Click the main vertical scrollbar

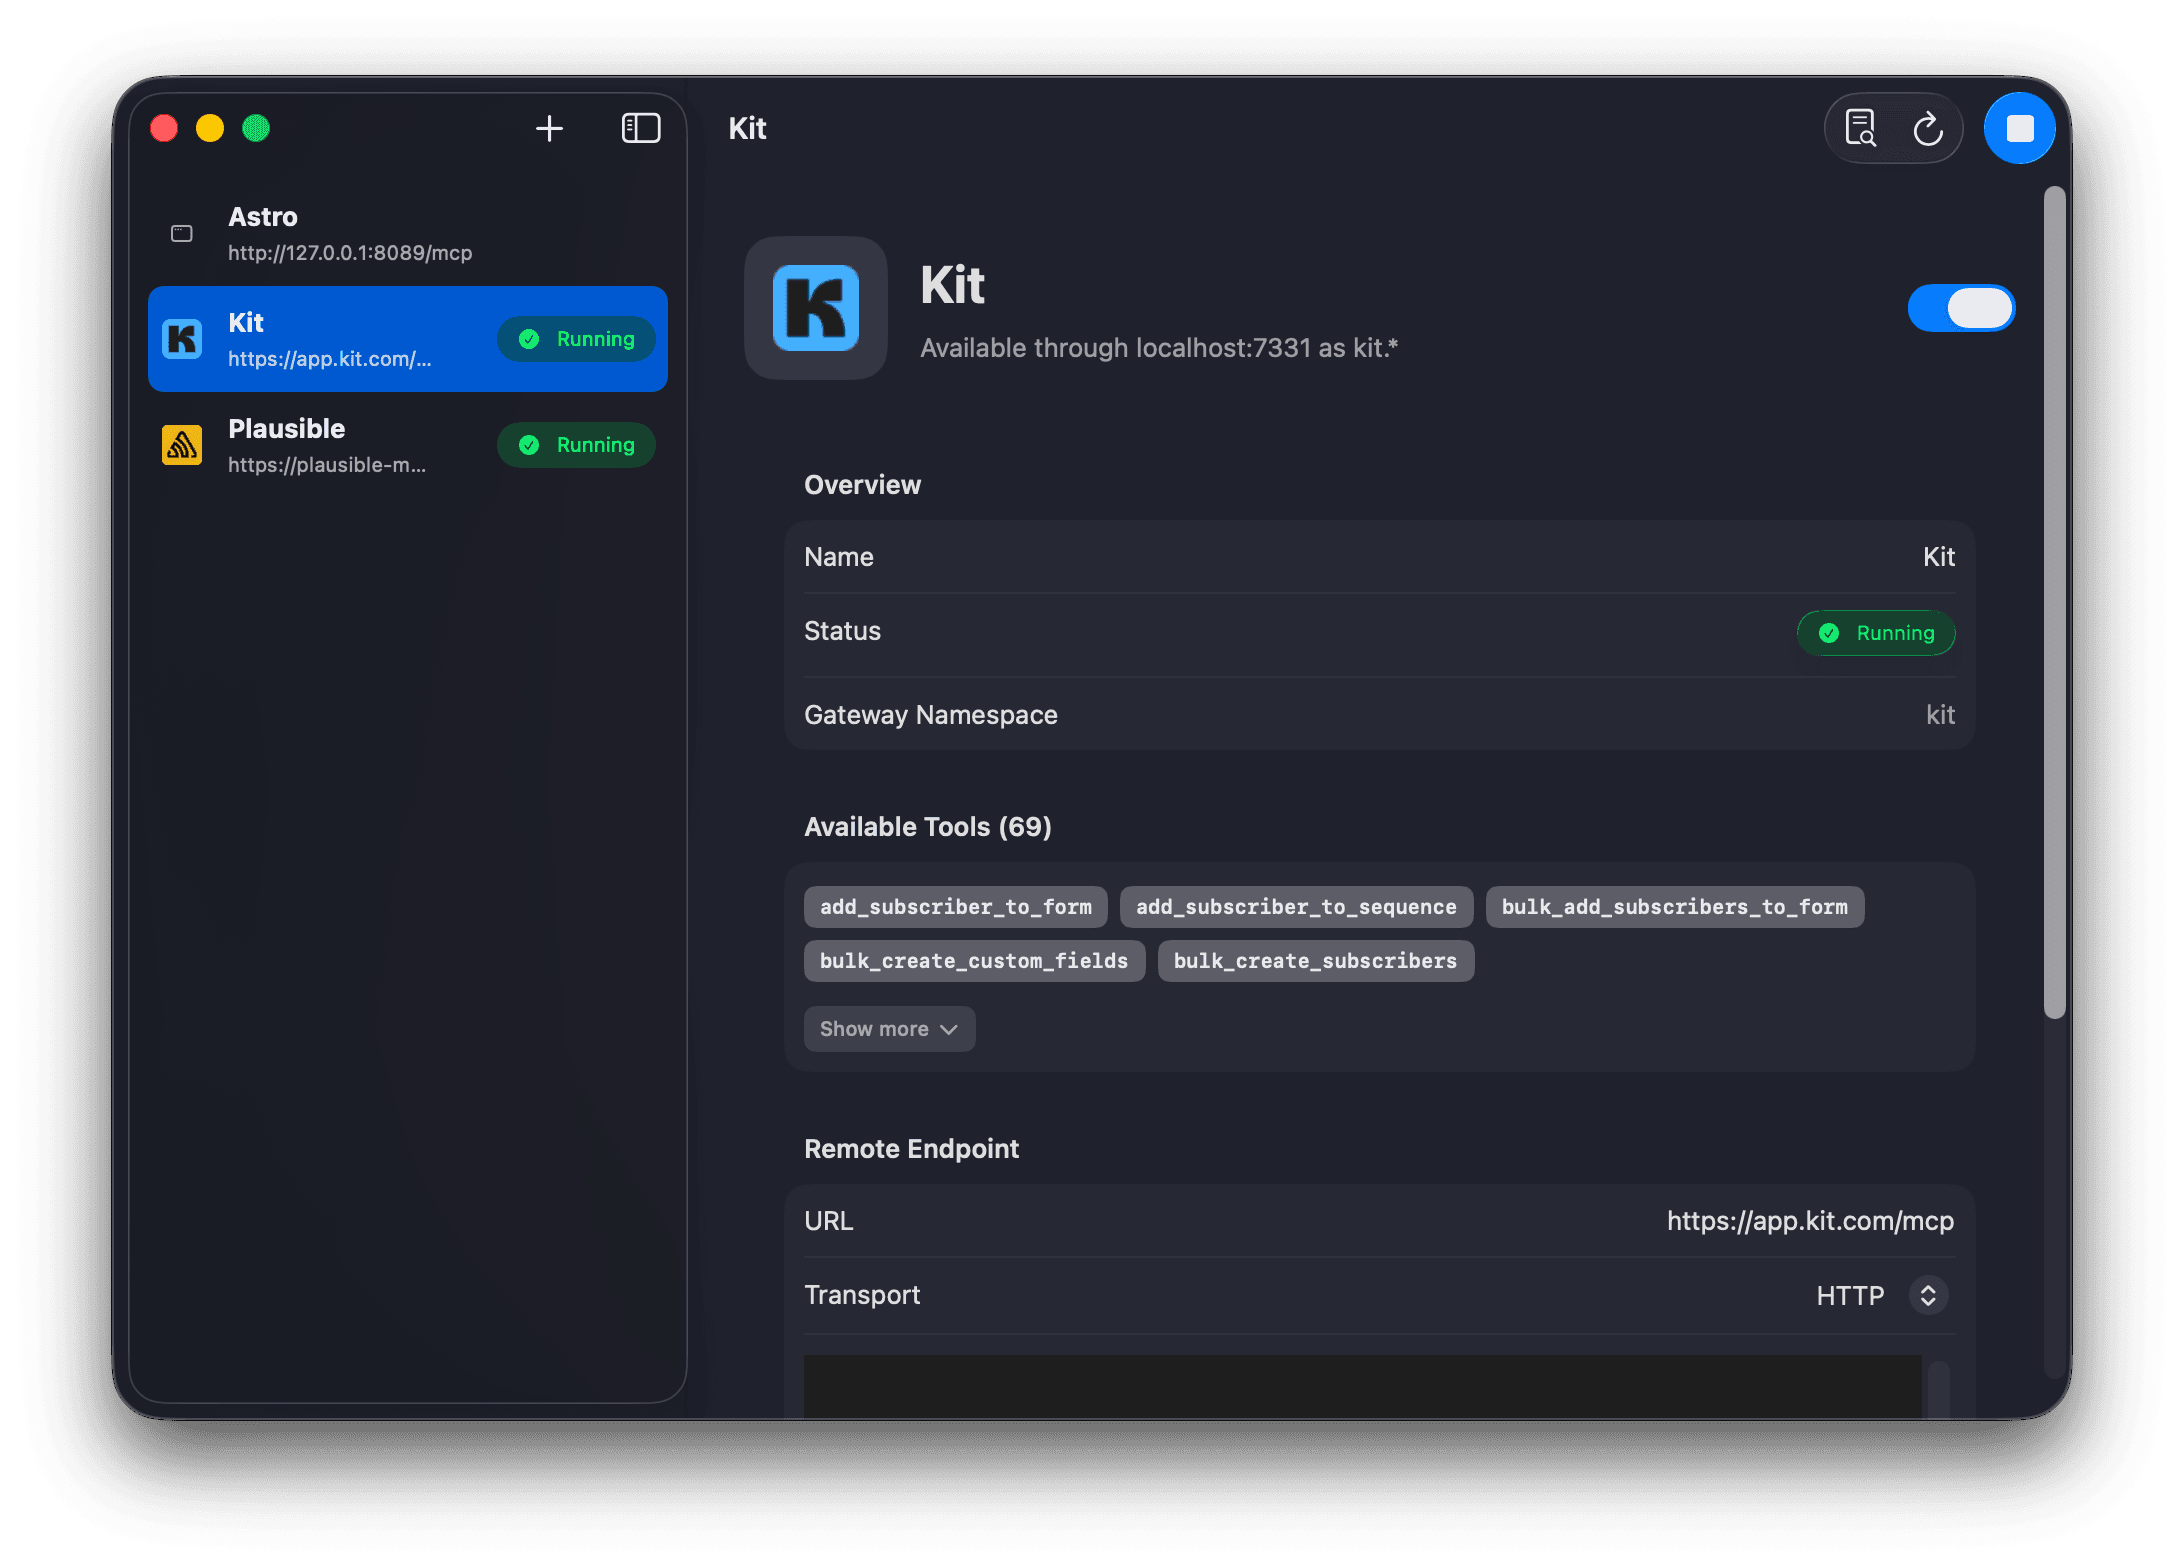(x=2054, y=602)
